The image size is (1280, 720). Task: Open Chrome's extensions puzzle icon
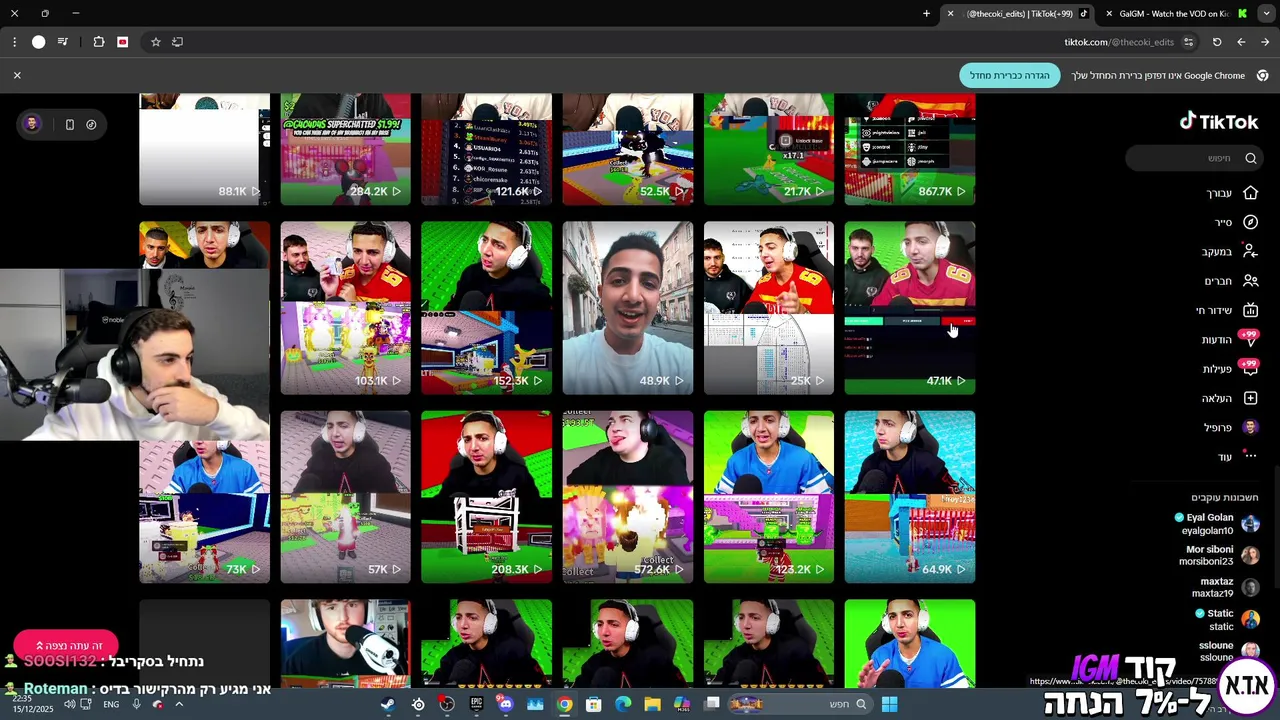coord(98,42)
